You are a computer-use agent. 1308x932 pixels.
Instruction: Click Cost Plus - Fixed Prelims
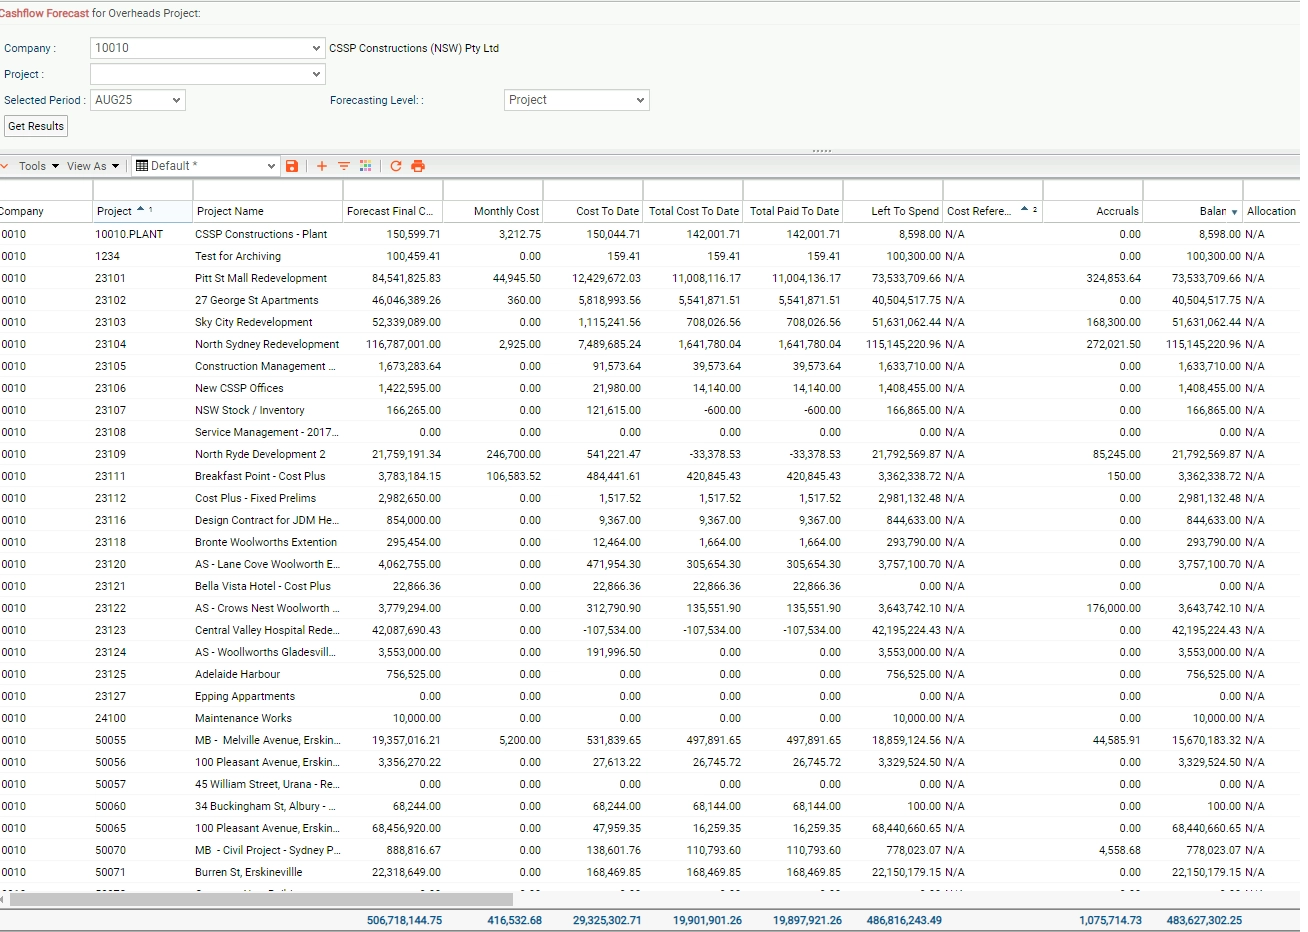click(x=255, y=498)
